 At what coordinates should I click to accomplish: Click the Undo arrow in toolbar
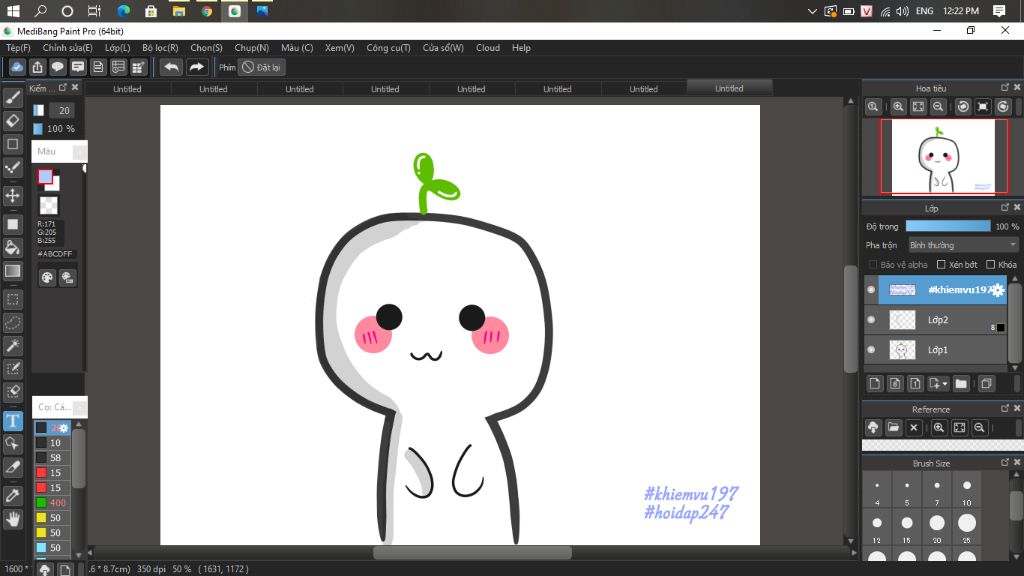(x=172, y=67)
